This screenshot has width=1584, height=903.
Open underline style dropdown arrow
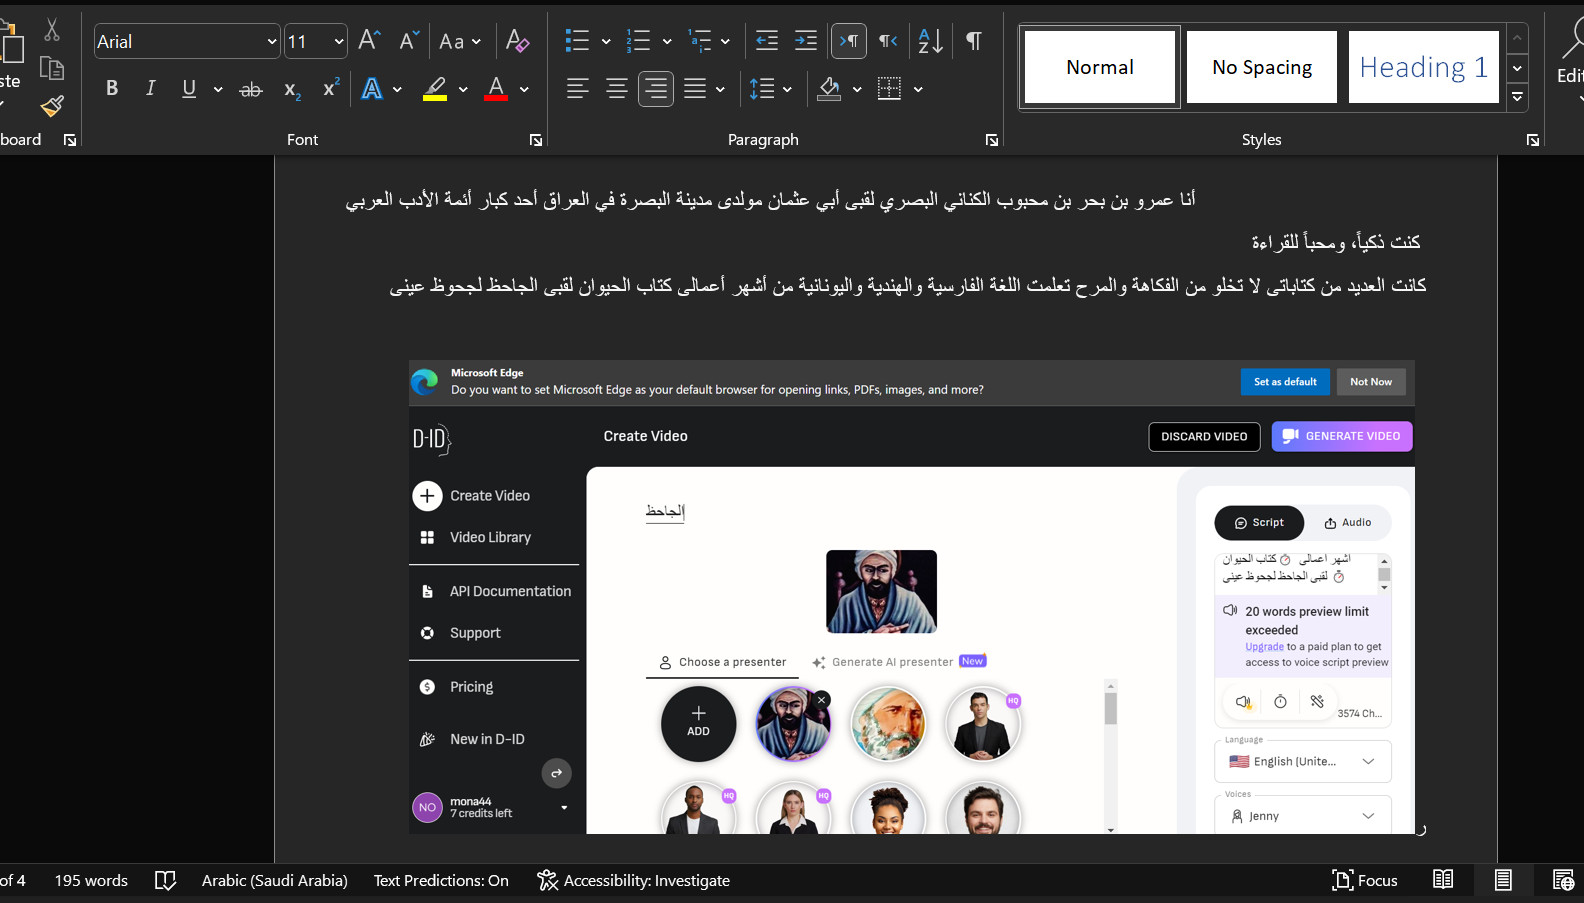pos(218,89)
